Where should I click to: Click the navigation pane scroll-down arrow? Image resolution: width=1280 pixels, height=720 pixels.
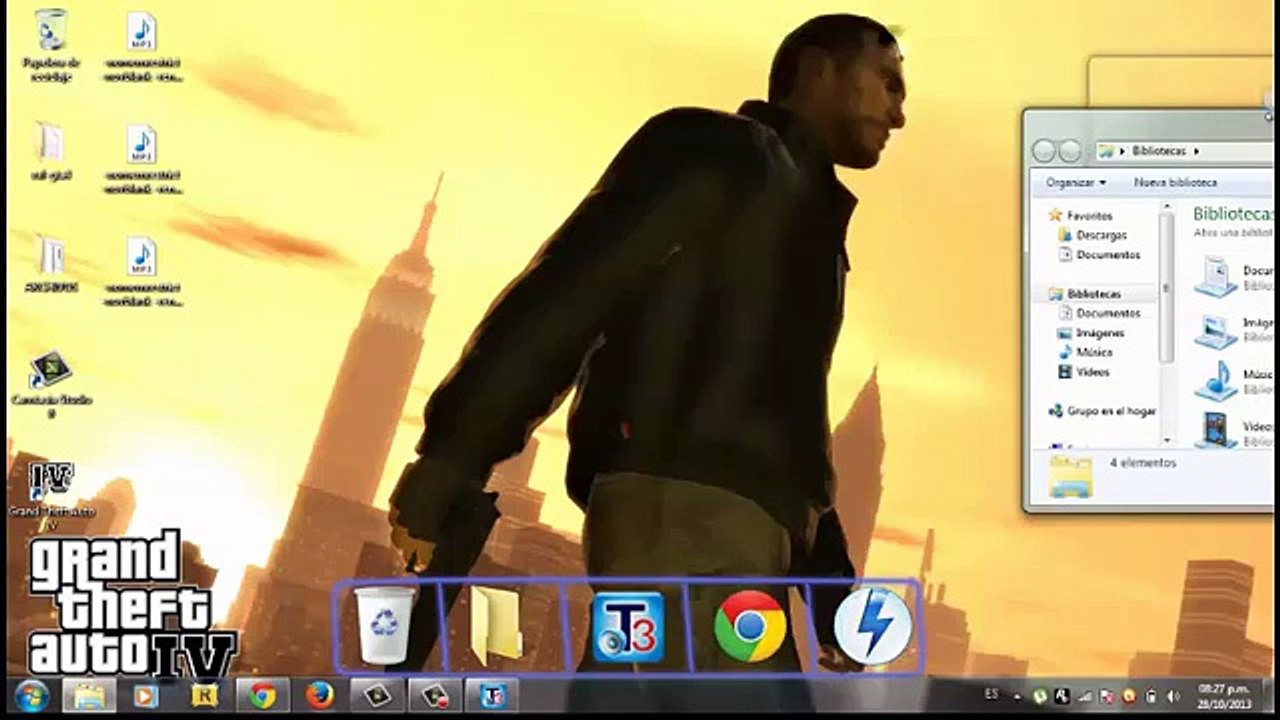pyautogui.click(x=1167, y=439)
